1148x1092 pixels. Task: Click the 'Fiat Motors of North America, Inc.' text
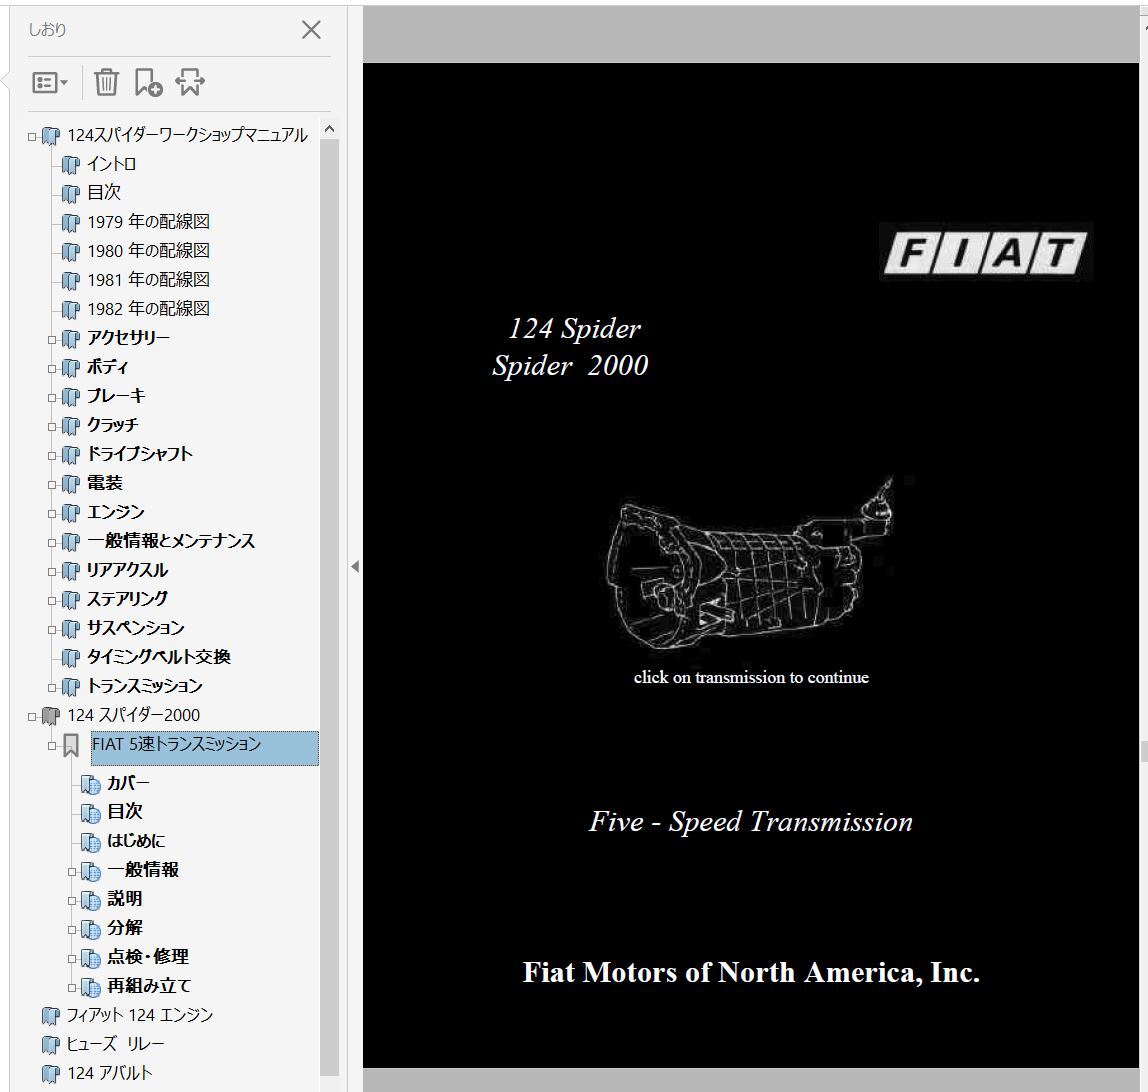coord(751,972)
